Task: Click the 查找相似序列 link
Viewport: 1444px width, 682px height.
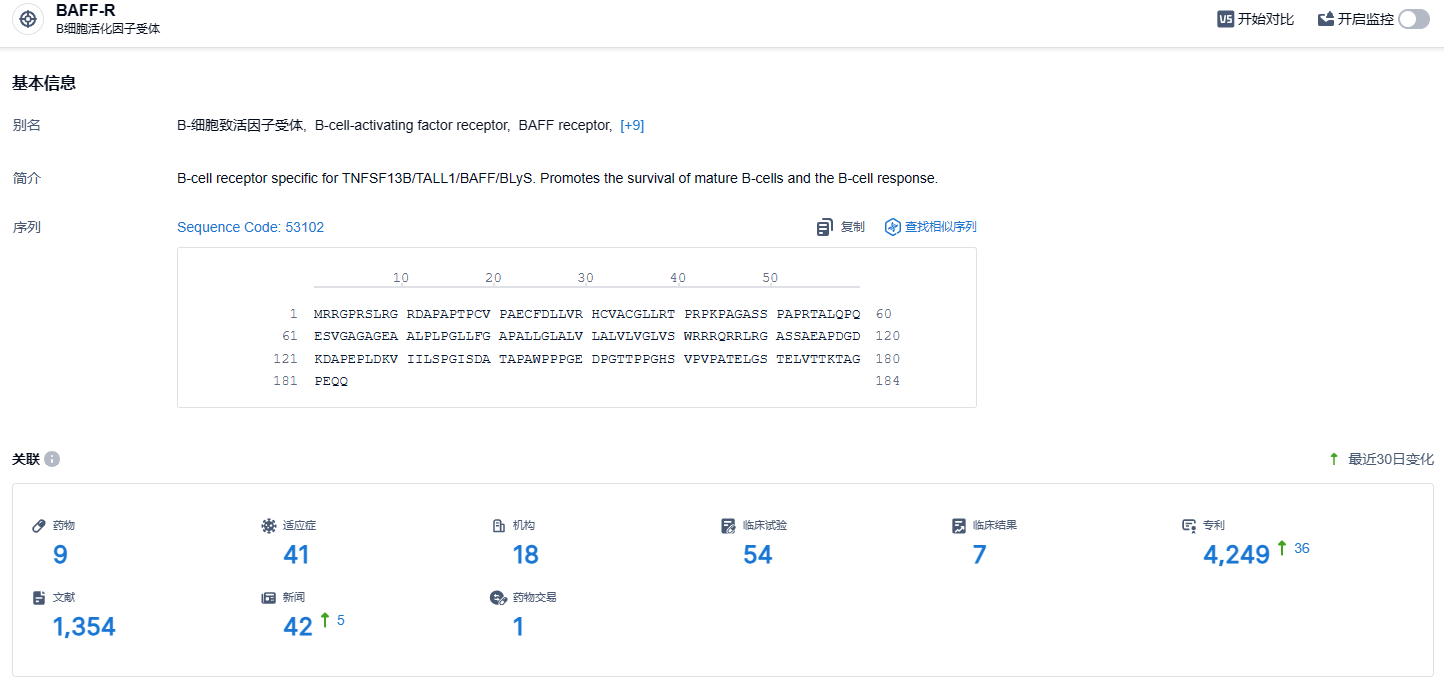Action: 940,227
